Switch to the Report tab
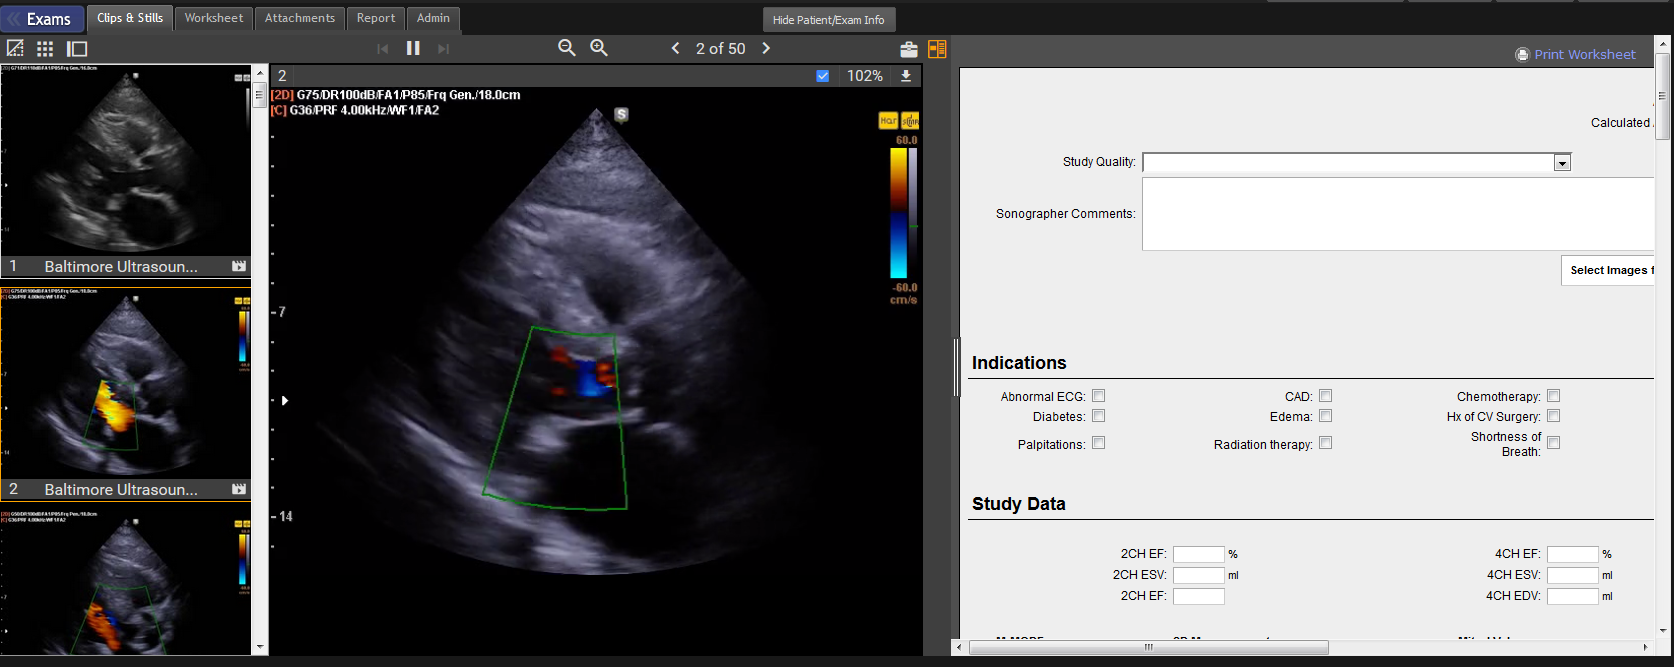 click(375, 18)
